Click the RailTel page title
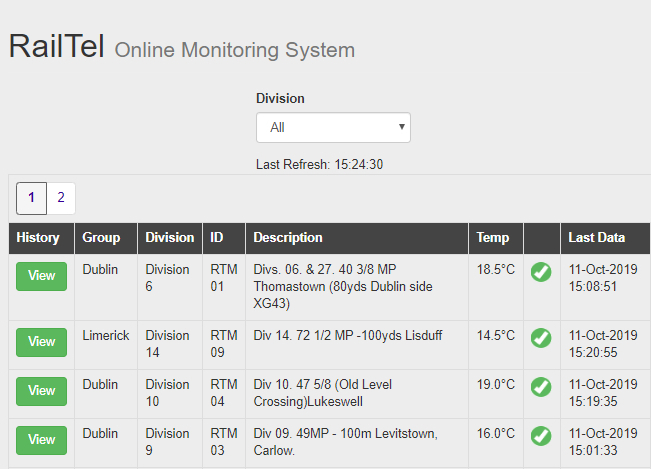651x469 pixels. click(57, 47)
